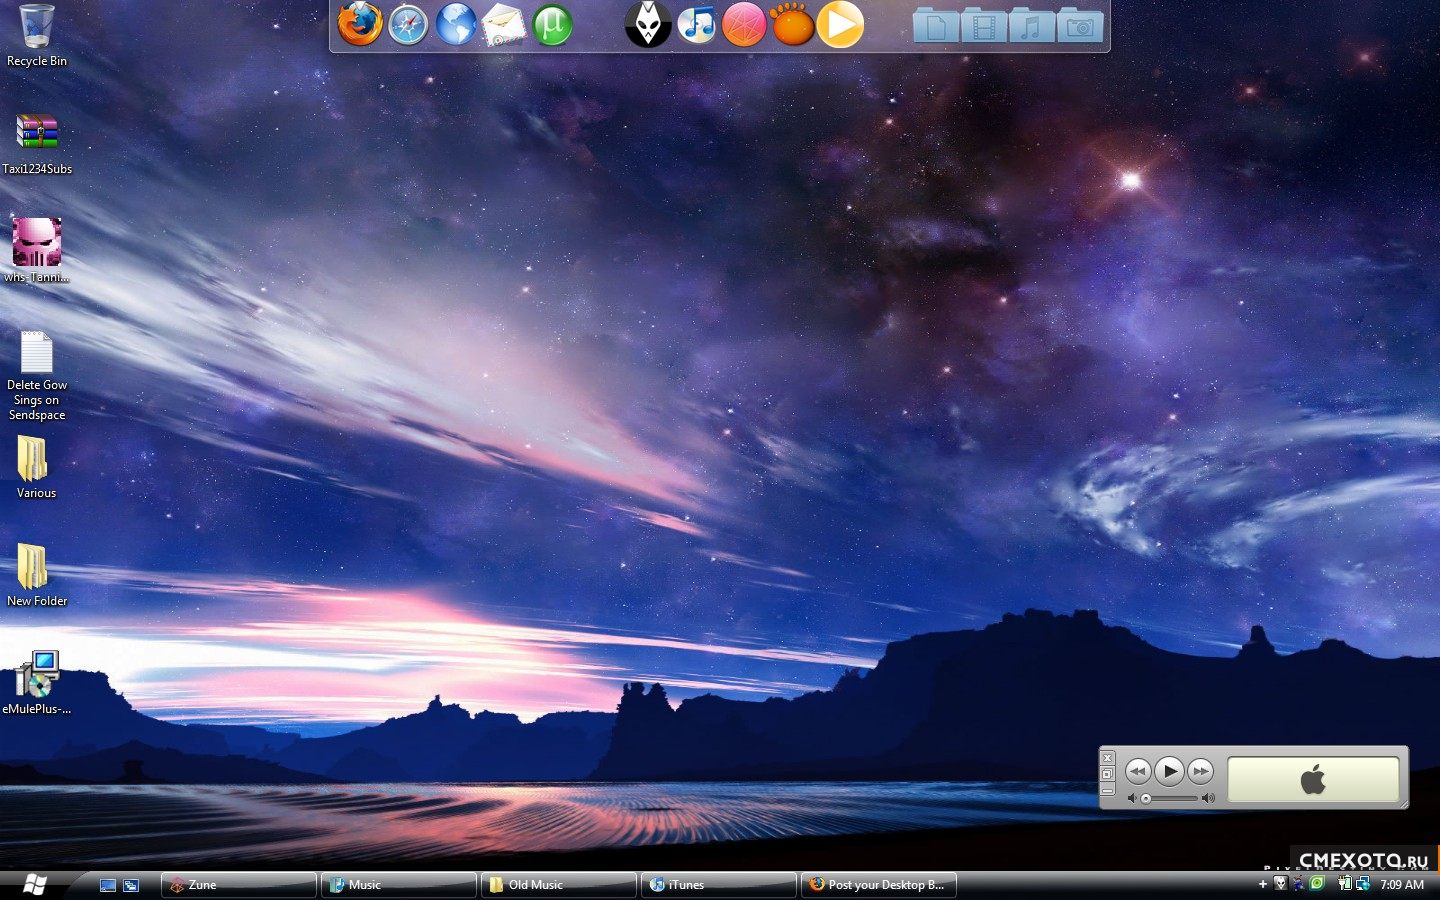This screenshot has height=900, width=1440.
Task: Skip to next track in mini player
Action: click(x=1201, y=771)
